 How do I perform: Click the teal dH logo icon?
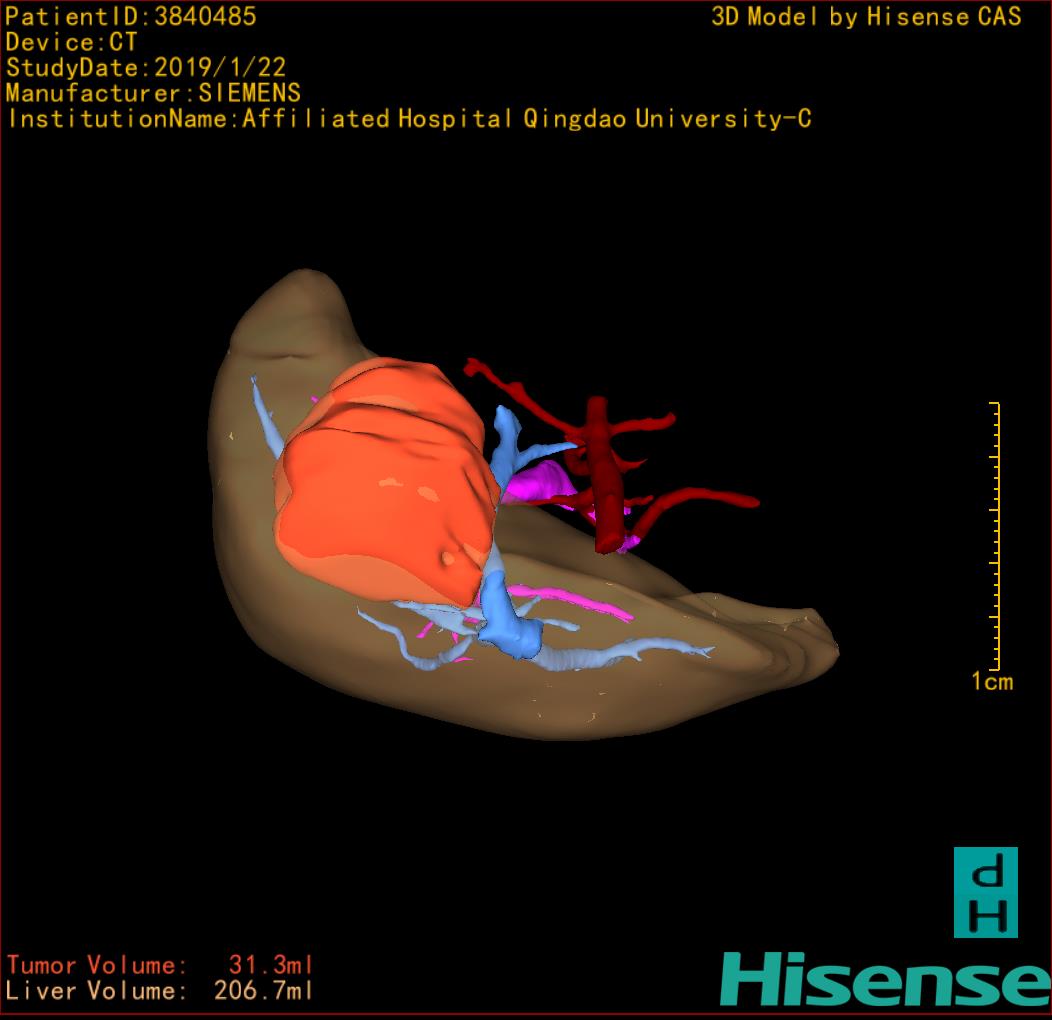point(985,892)
